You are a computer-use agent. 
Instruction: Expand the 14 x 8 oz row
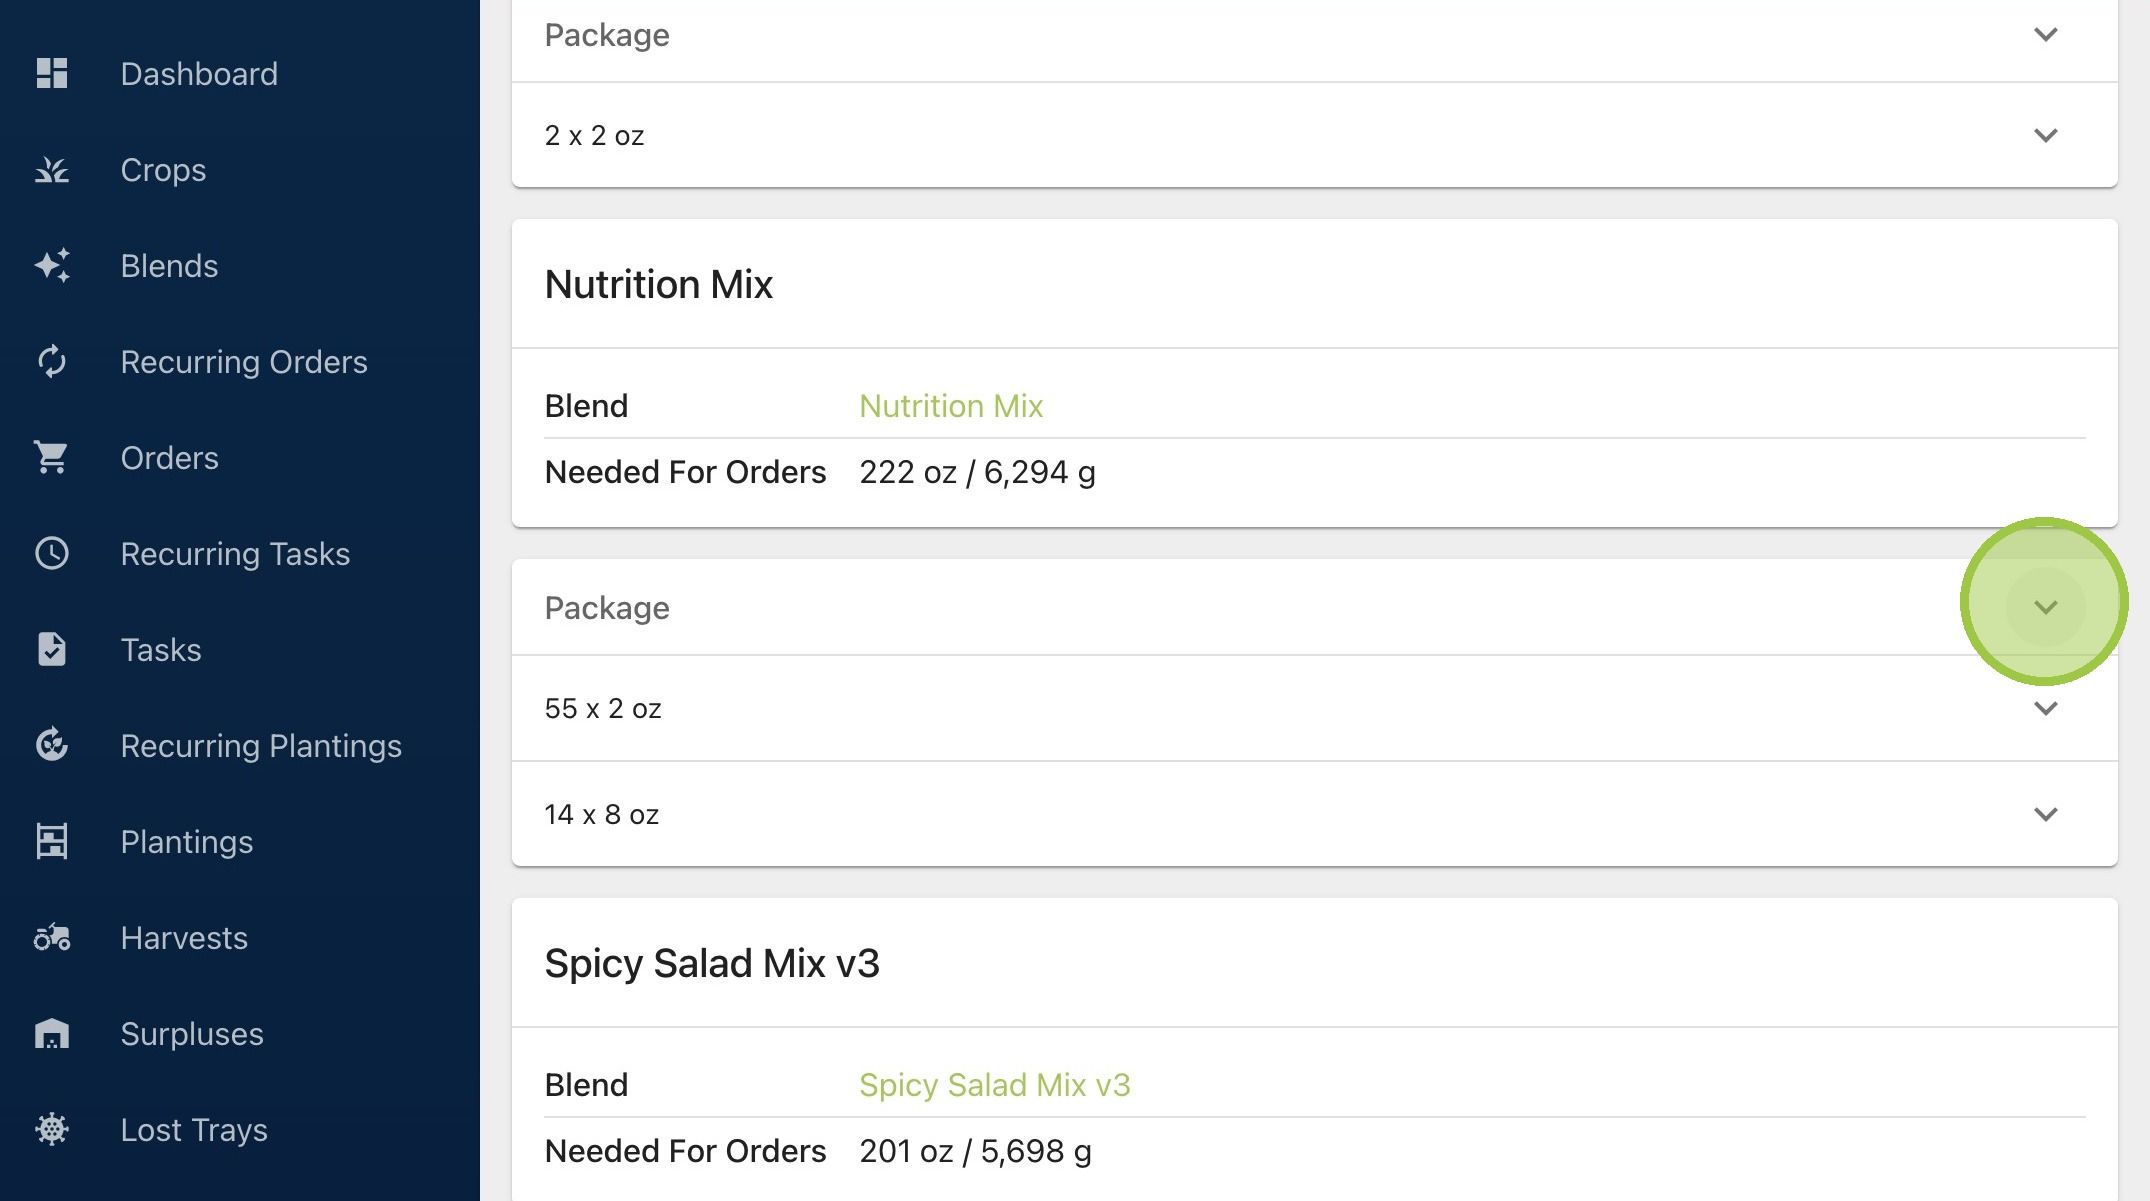[2046, 814]
